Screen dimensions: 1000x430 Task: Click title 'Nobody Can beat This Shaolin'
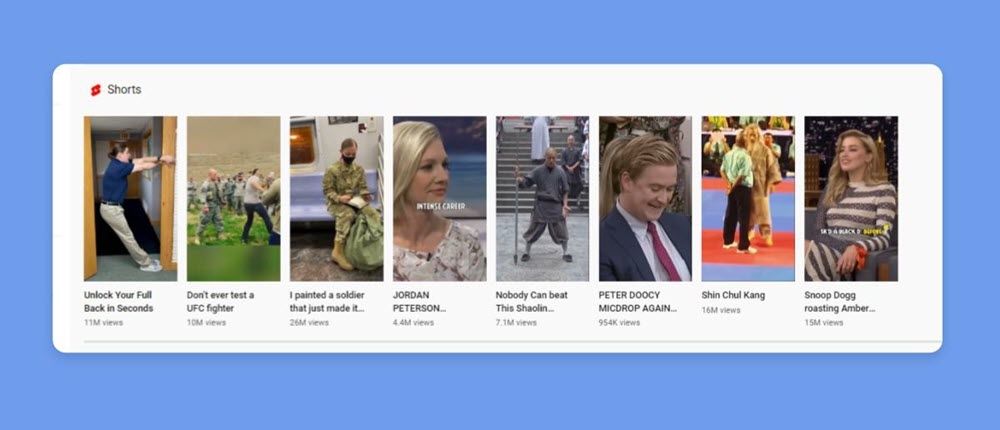click(532, 302)
